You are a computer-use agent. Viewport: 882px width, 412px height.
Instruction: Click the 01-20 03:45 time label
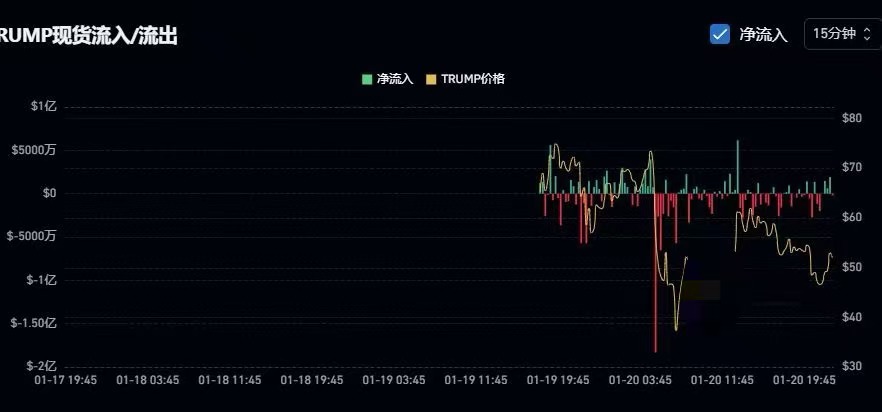[x=640, y=380]
